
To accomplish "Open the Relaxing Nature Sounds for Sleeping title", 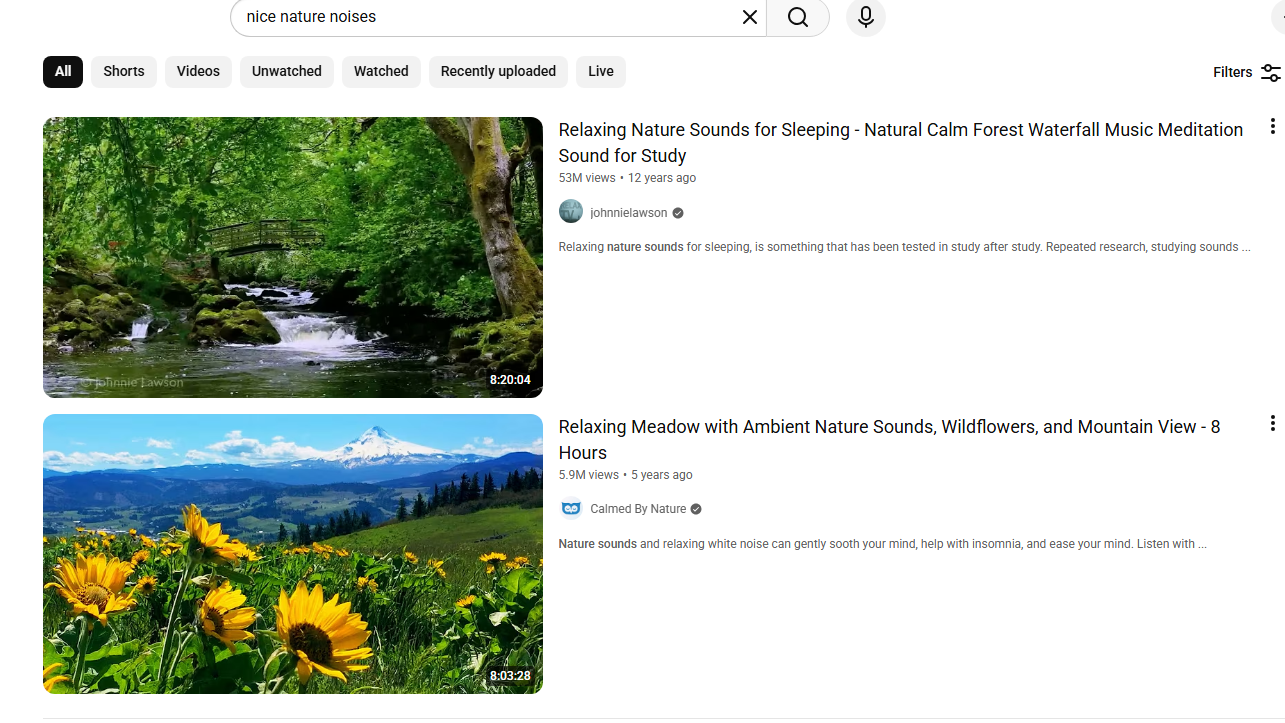I will (x=901, y=143).
